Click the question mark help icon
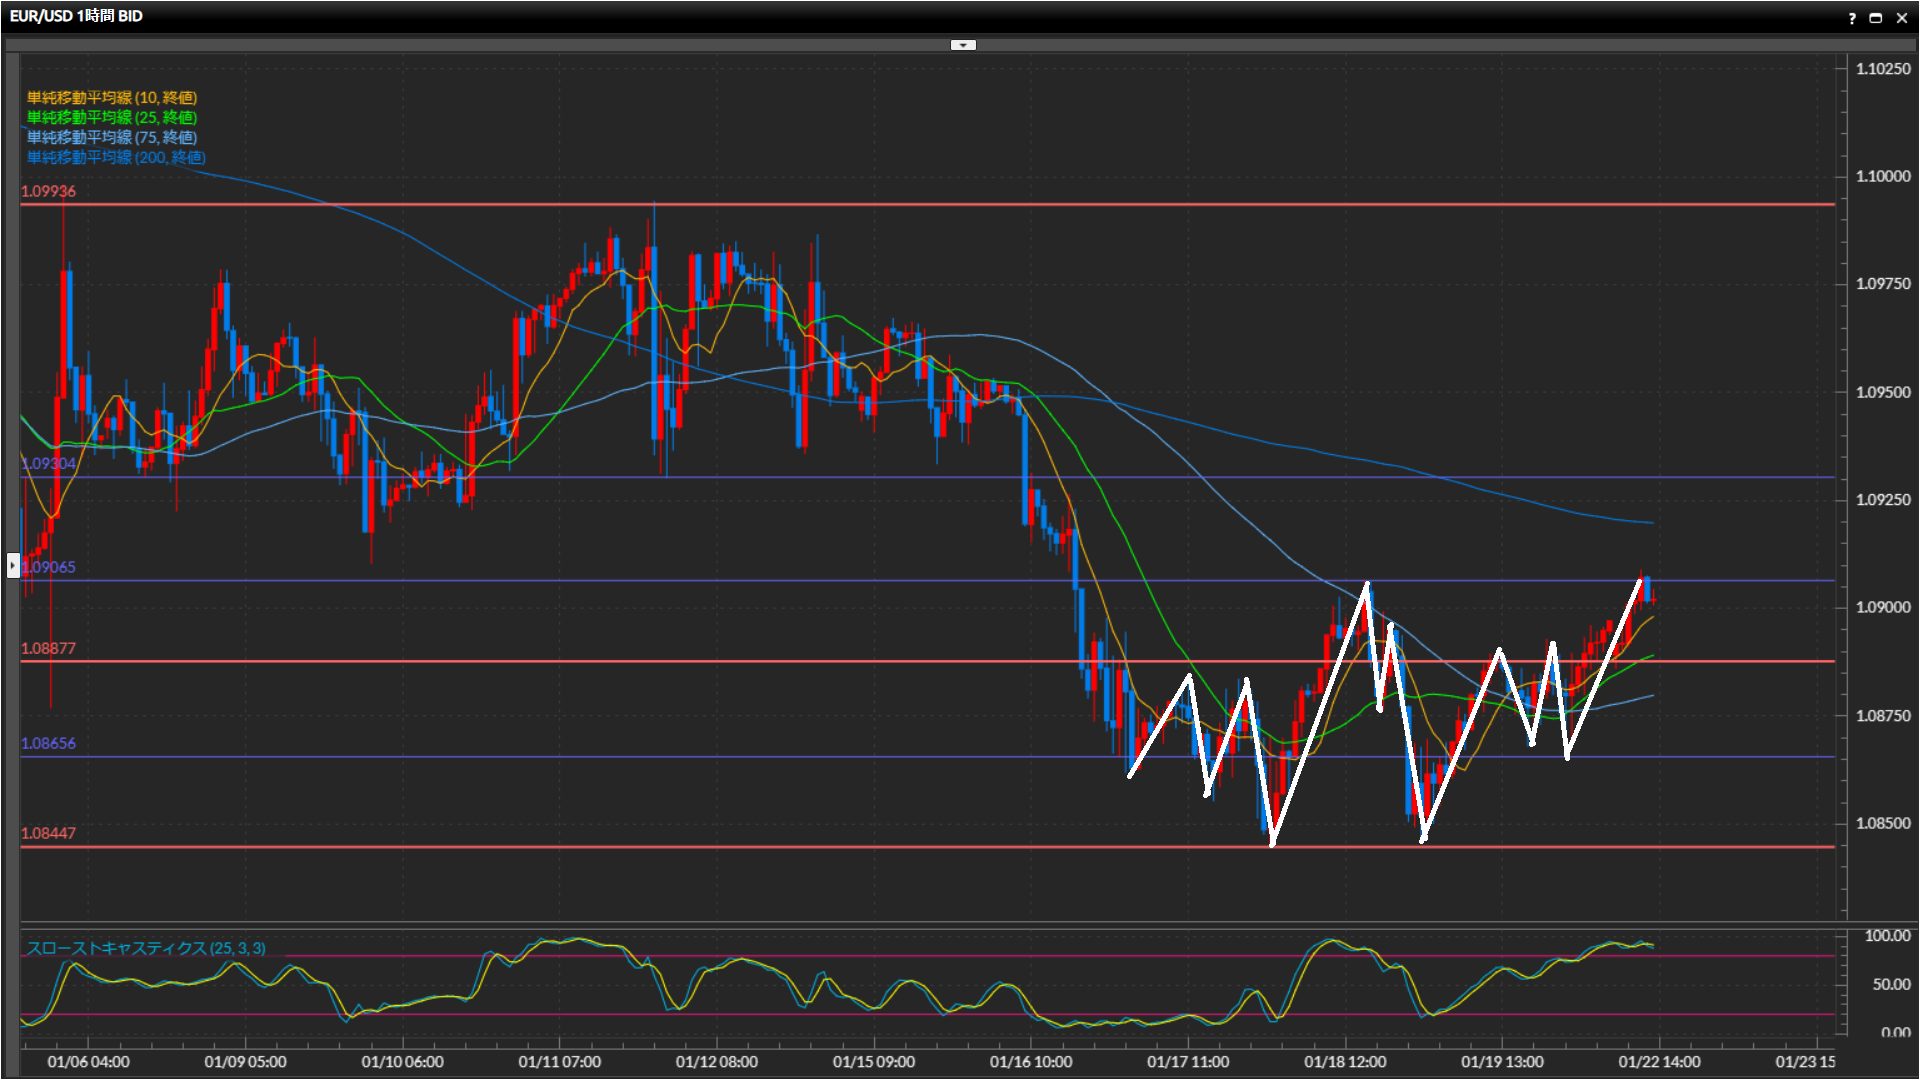The height and width of the screenshot is (1080, 1920). coord(1852,18)
